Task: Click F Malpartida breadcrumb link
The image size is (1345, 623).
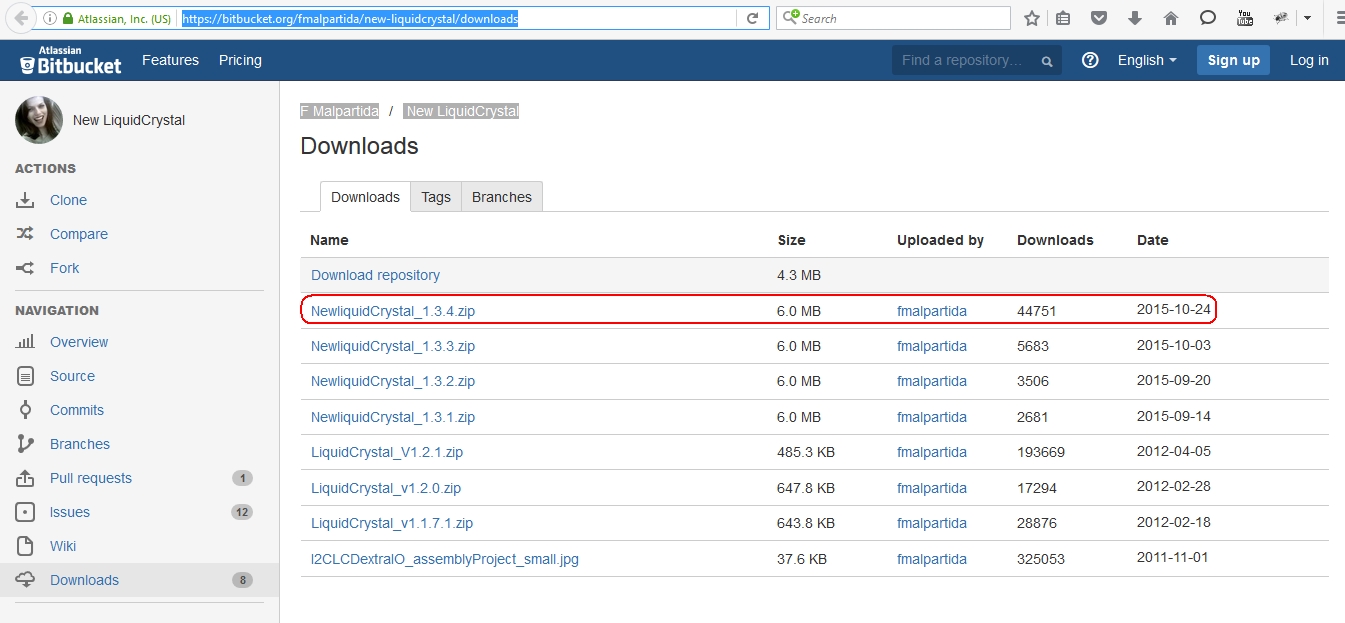Action: pyautogui.click(x=340, y=111)
